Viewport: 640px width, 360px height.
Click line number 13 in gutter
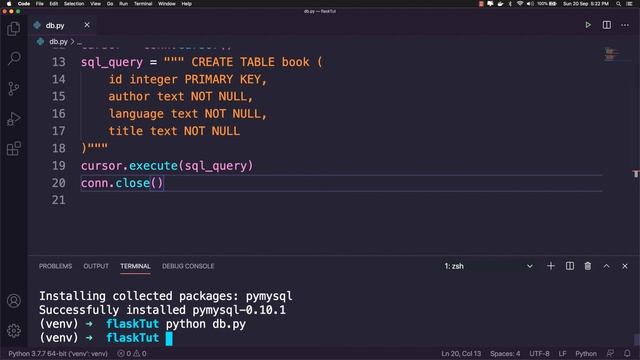click(x=58, y=62)
